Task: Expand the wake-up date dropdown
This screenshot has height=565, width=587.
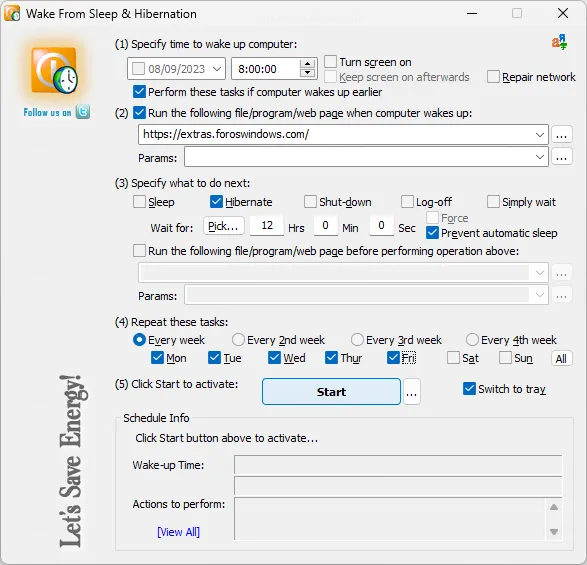Action: tap(217, 69)
